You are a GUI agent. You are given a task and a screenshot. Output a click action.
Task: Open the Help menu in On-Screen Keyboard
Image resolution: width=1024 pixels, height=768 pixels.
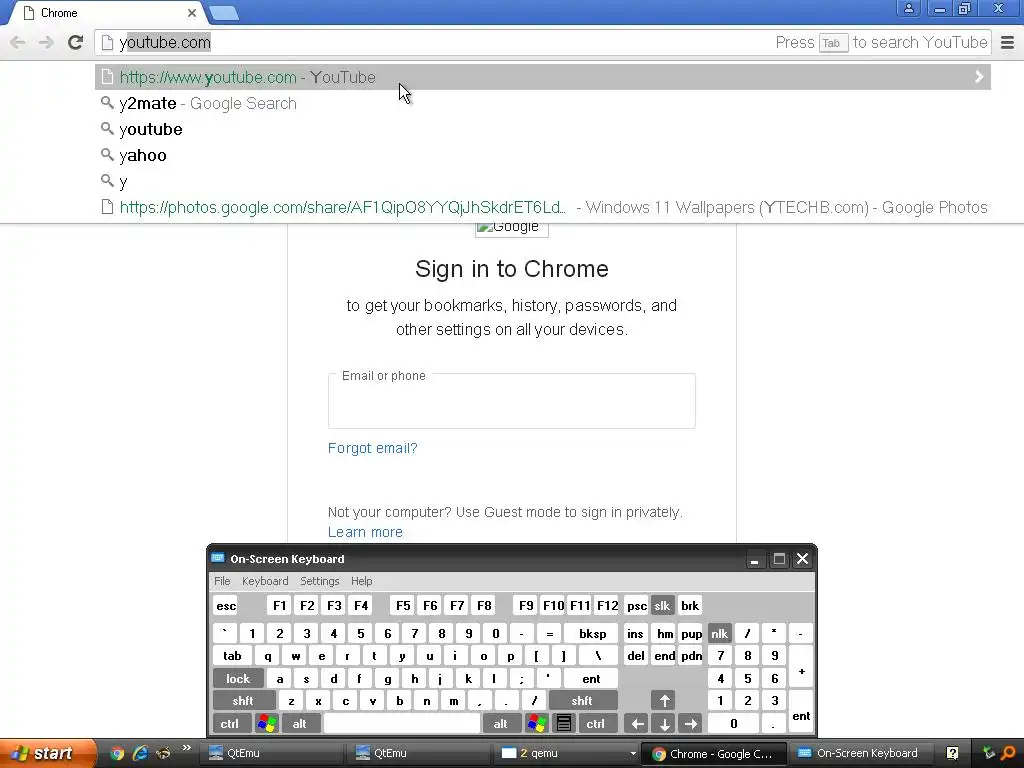361,581
